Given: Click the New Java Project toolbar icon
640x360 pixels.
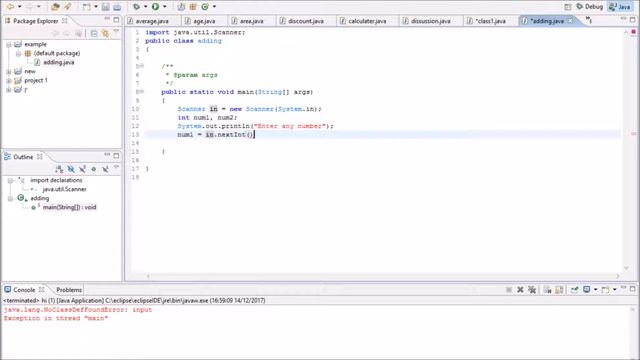Looking at the screenshot, I should 181,7.
